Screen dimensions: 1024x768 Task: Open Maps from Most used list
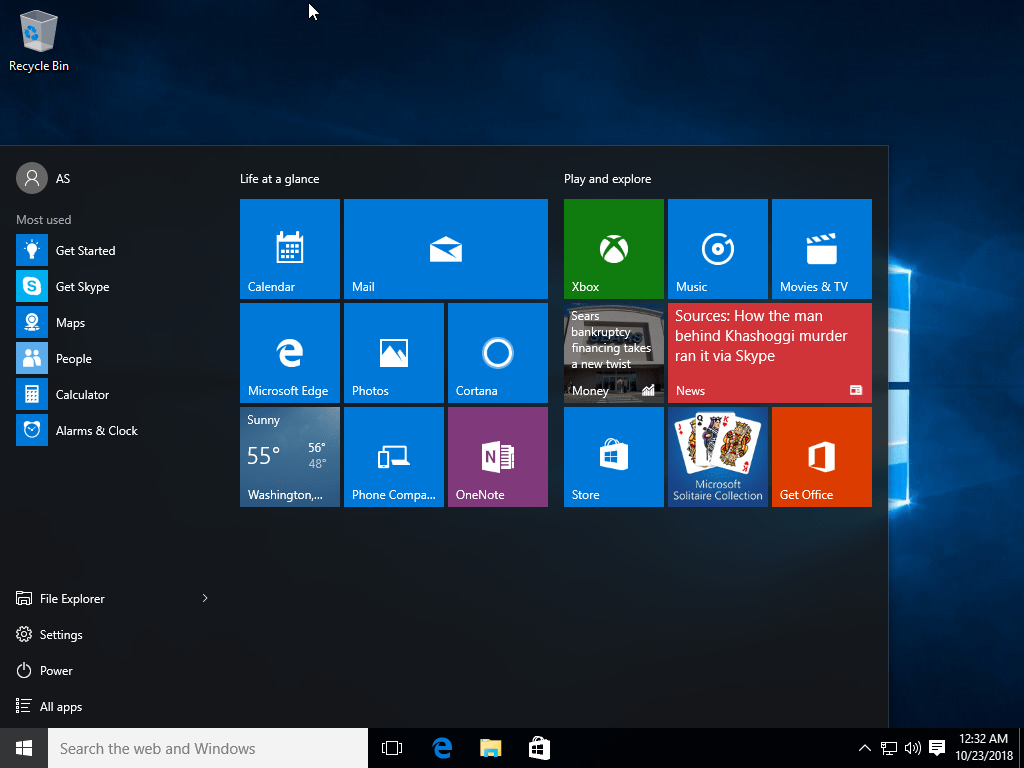point(111,323)
